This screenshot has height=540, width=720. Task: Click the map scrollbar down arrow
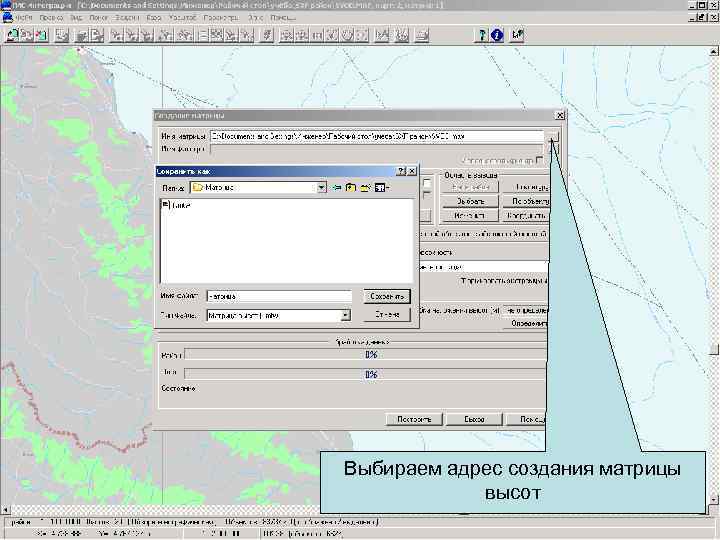tap(714, 500)
